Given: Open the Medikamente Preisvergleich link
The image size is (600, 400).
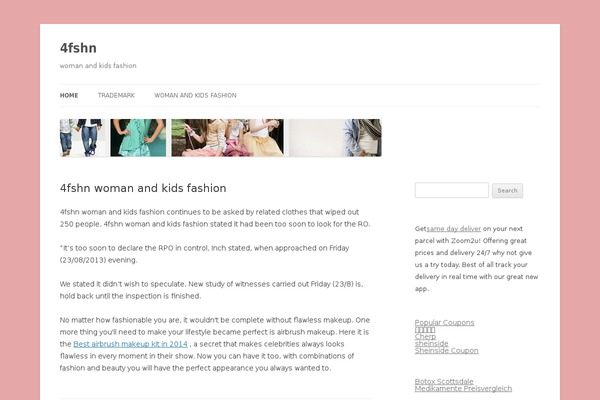Looking at the screenshot, I should [463, 388].
